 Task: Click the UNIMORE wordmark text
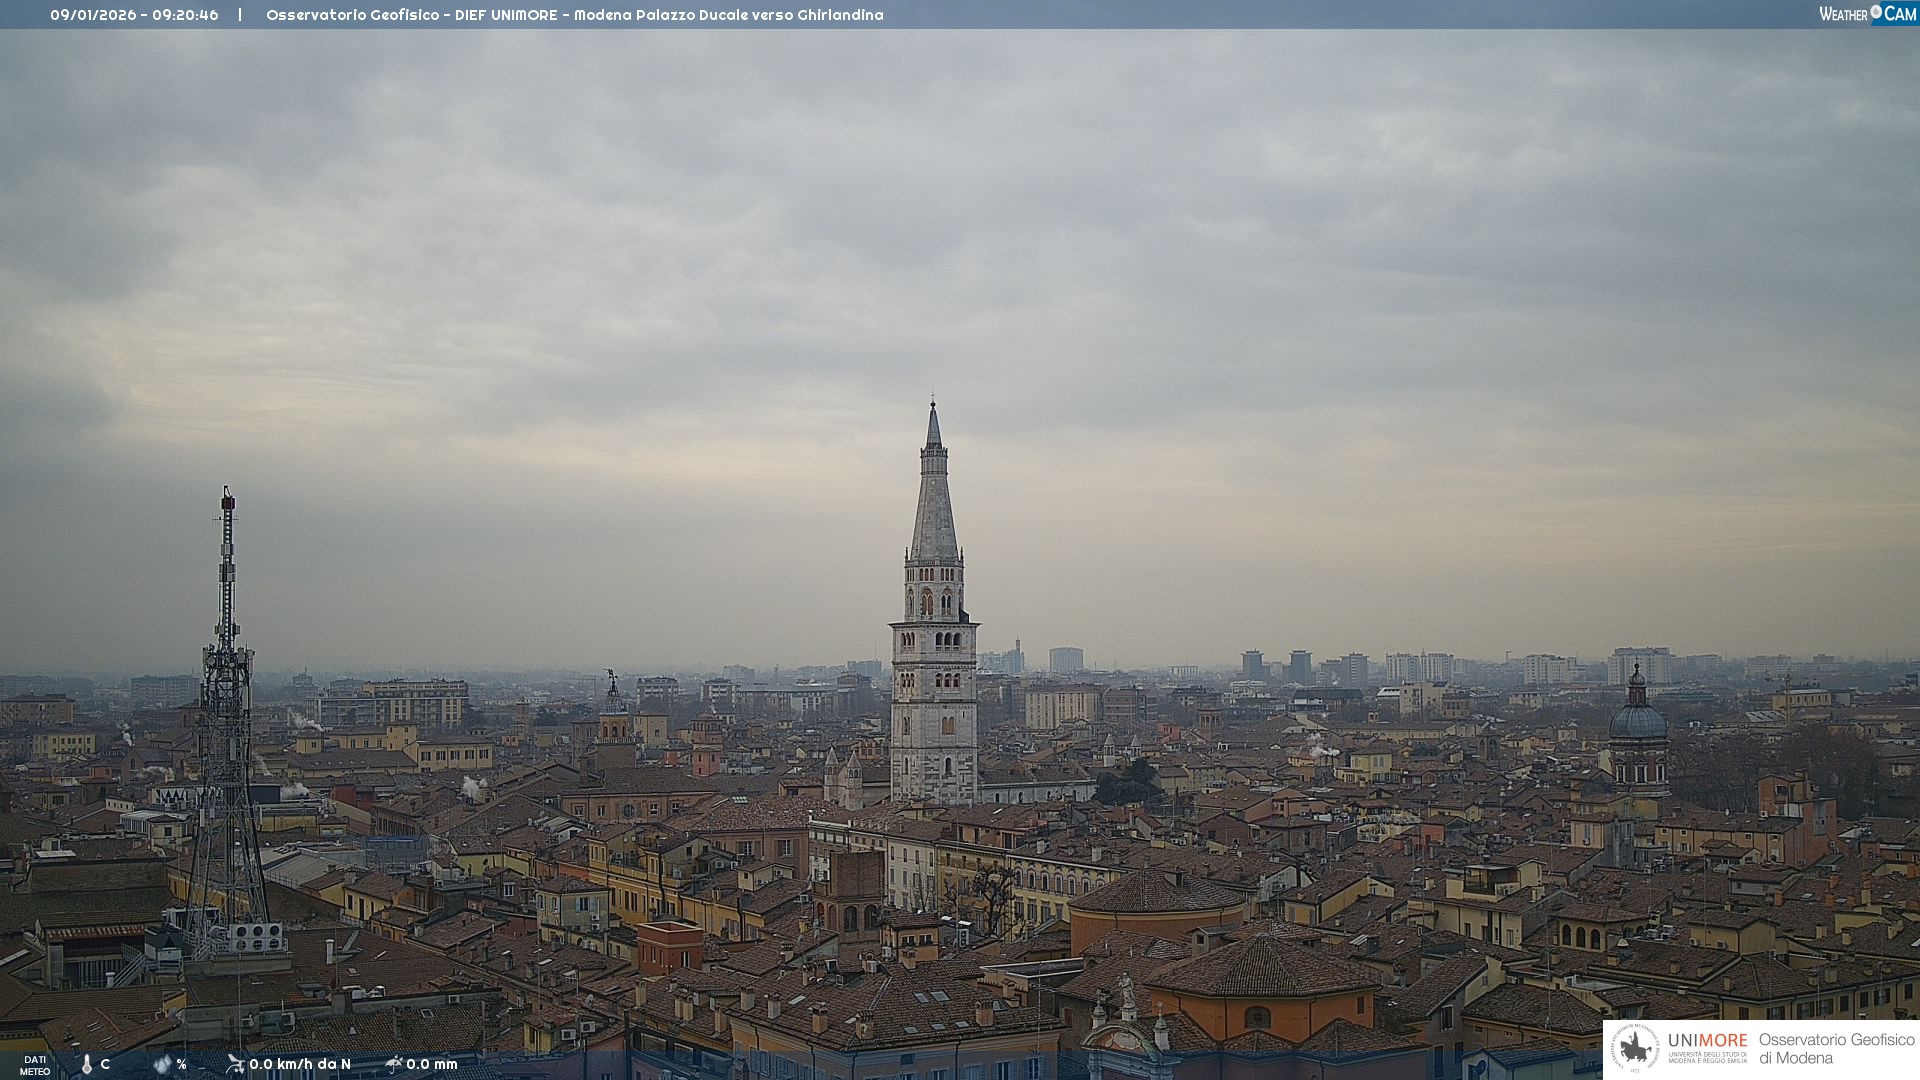tap(1707, 1040)
